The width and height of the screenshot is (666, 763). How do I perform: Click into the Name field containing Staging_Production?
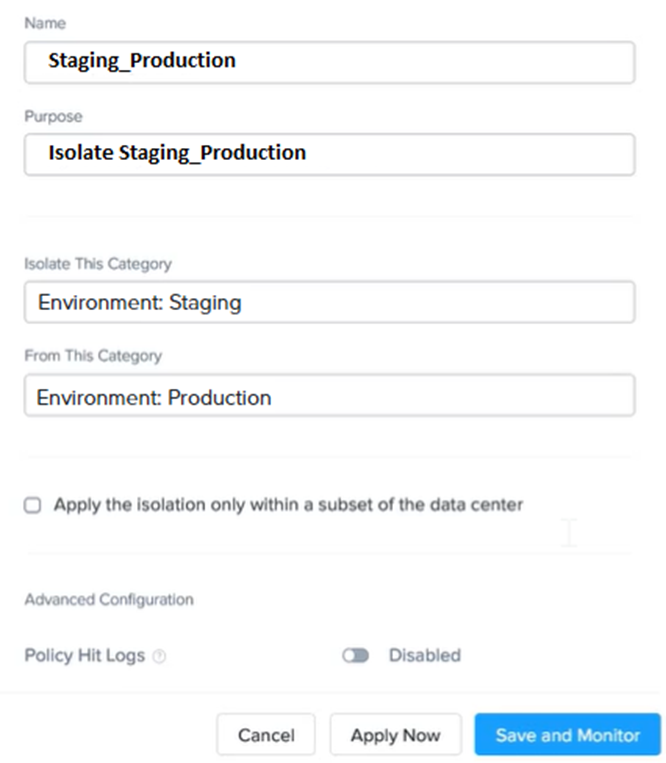[329, 61]
